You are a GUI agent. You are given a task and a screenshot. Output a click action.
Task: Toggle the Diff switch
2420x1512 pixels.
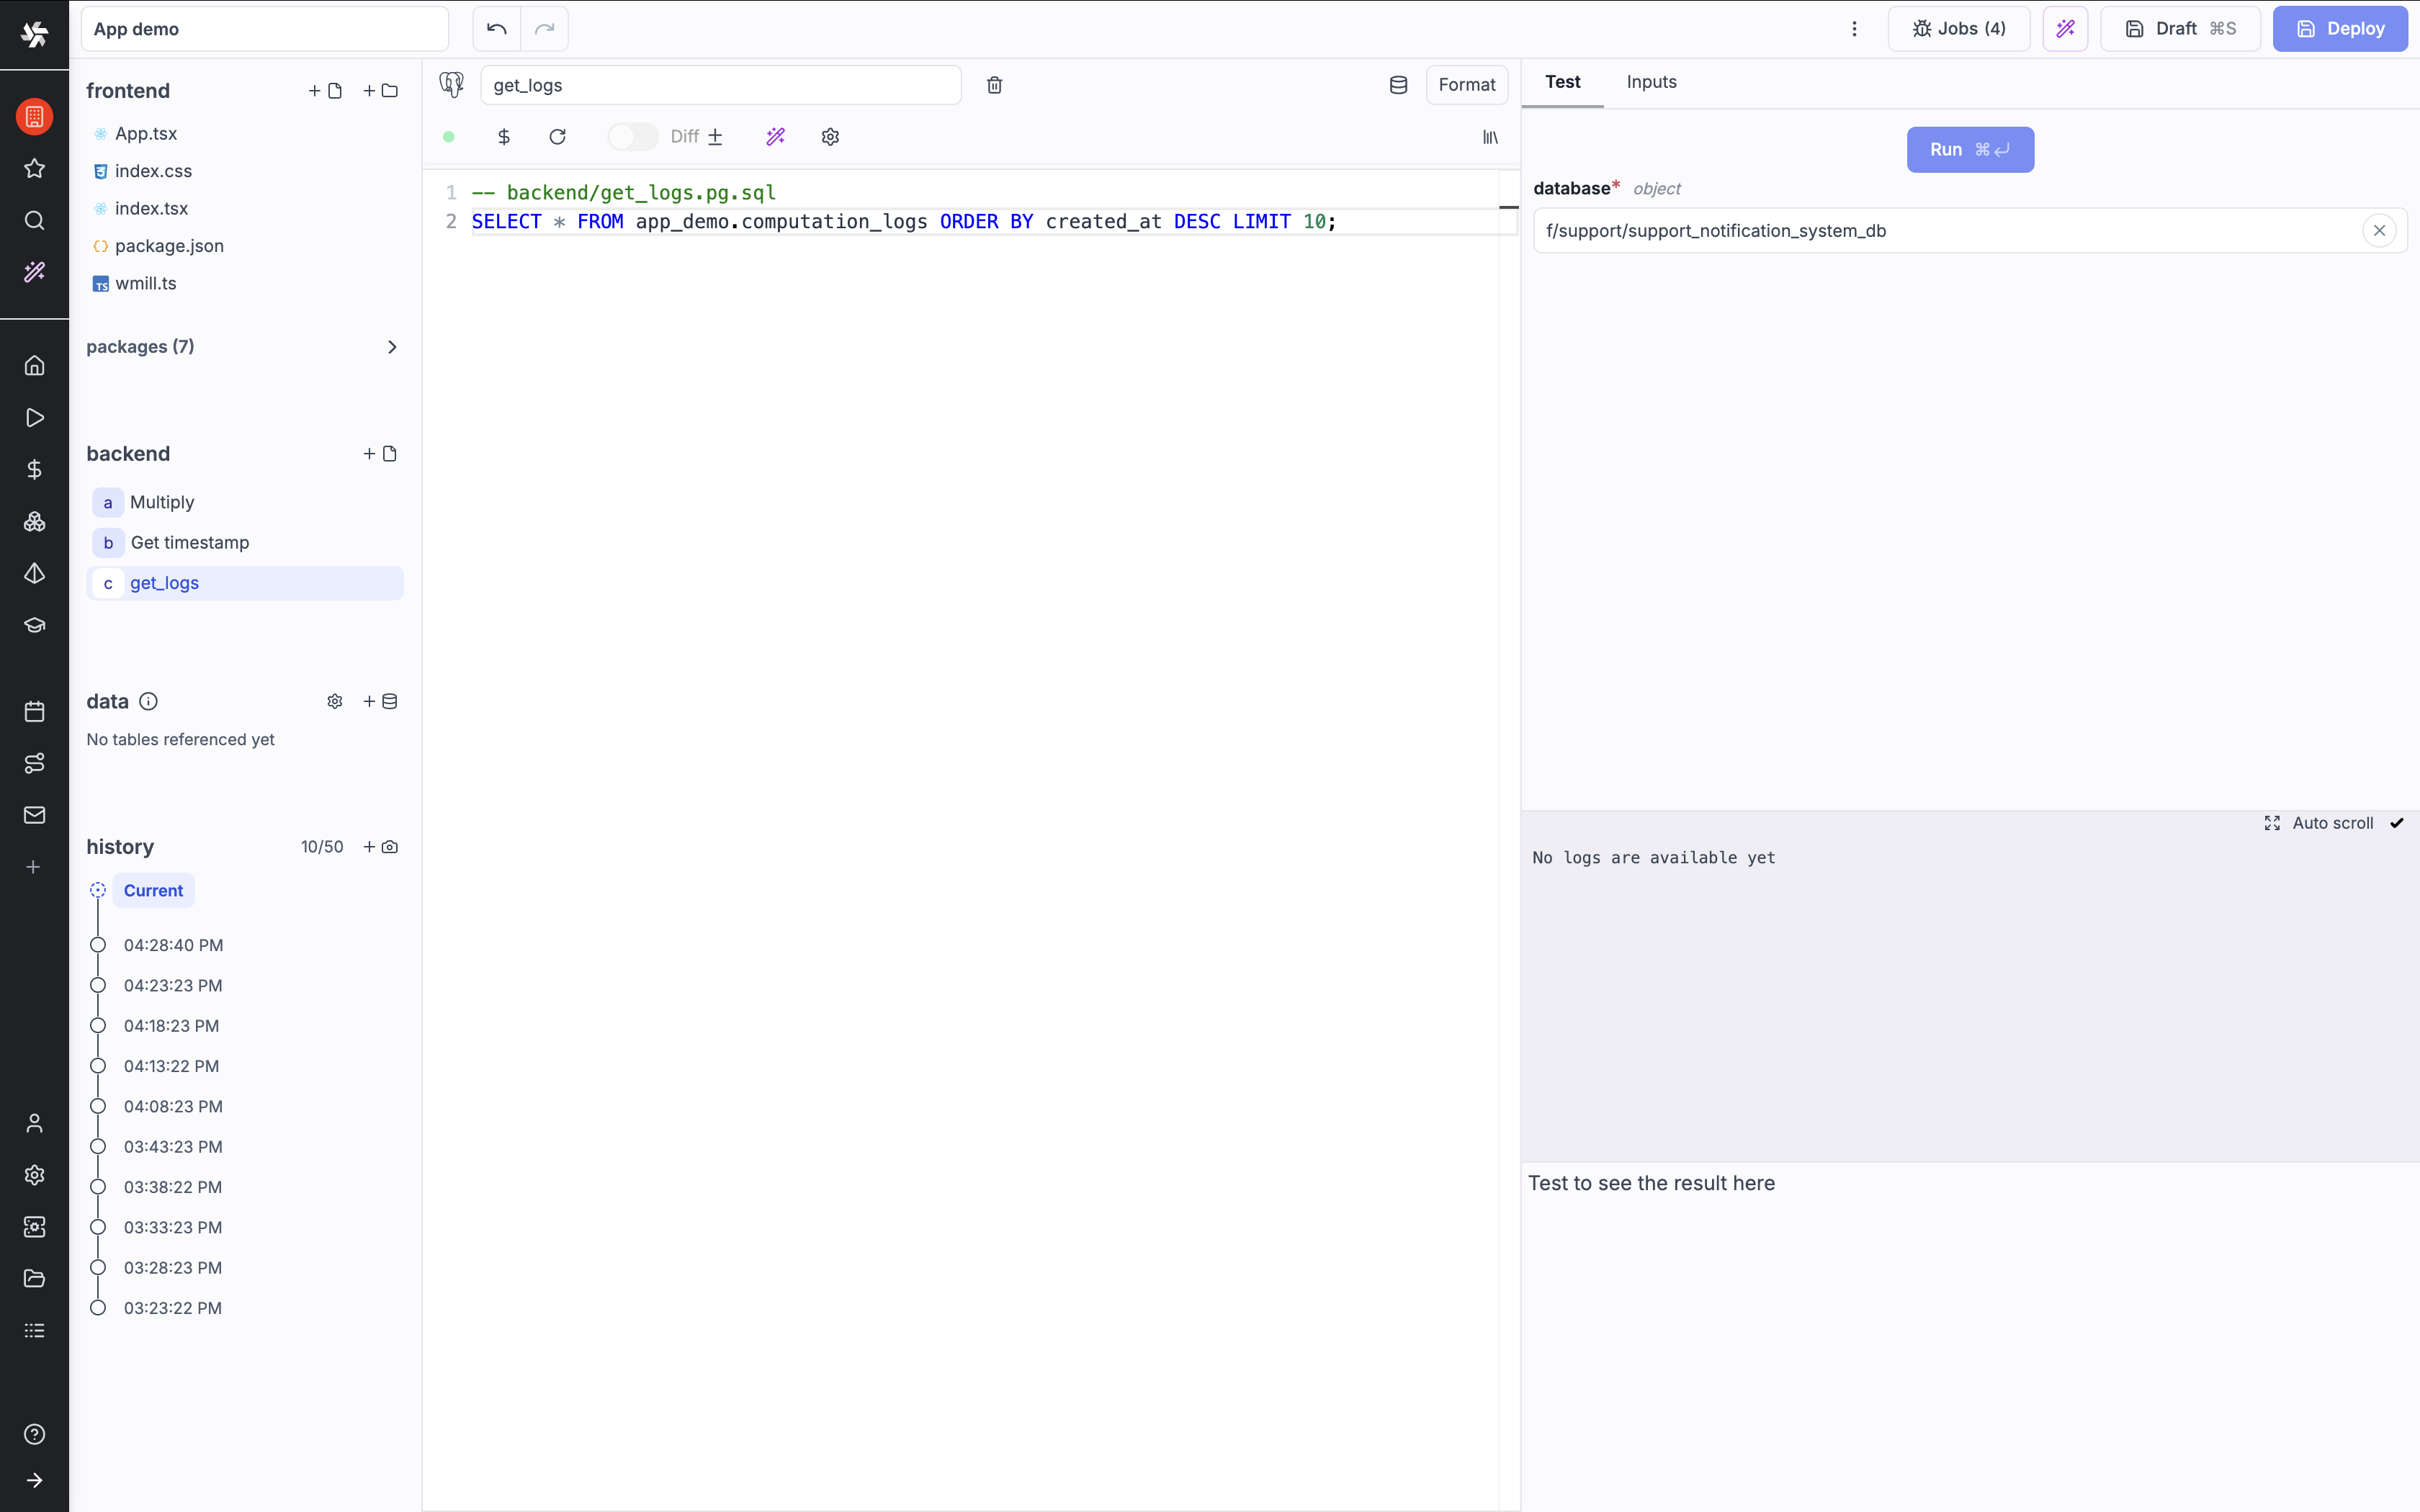(x=632, y=137)
